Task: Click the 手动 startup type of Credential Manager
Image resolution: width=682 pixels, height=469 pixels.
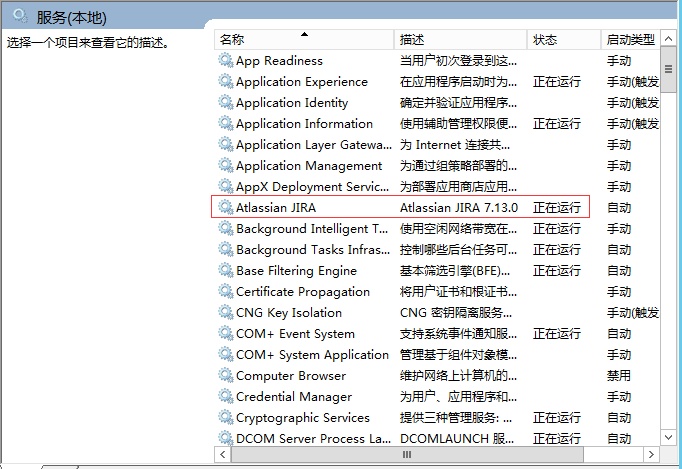Action: [618, 397]
